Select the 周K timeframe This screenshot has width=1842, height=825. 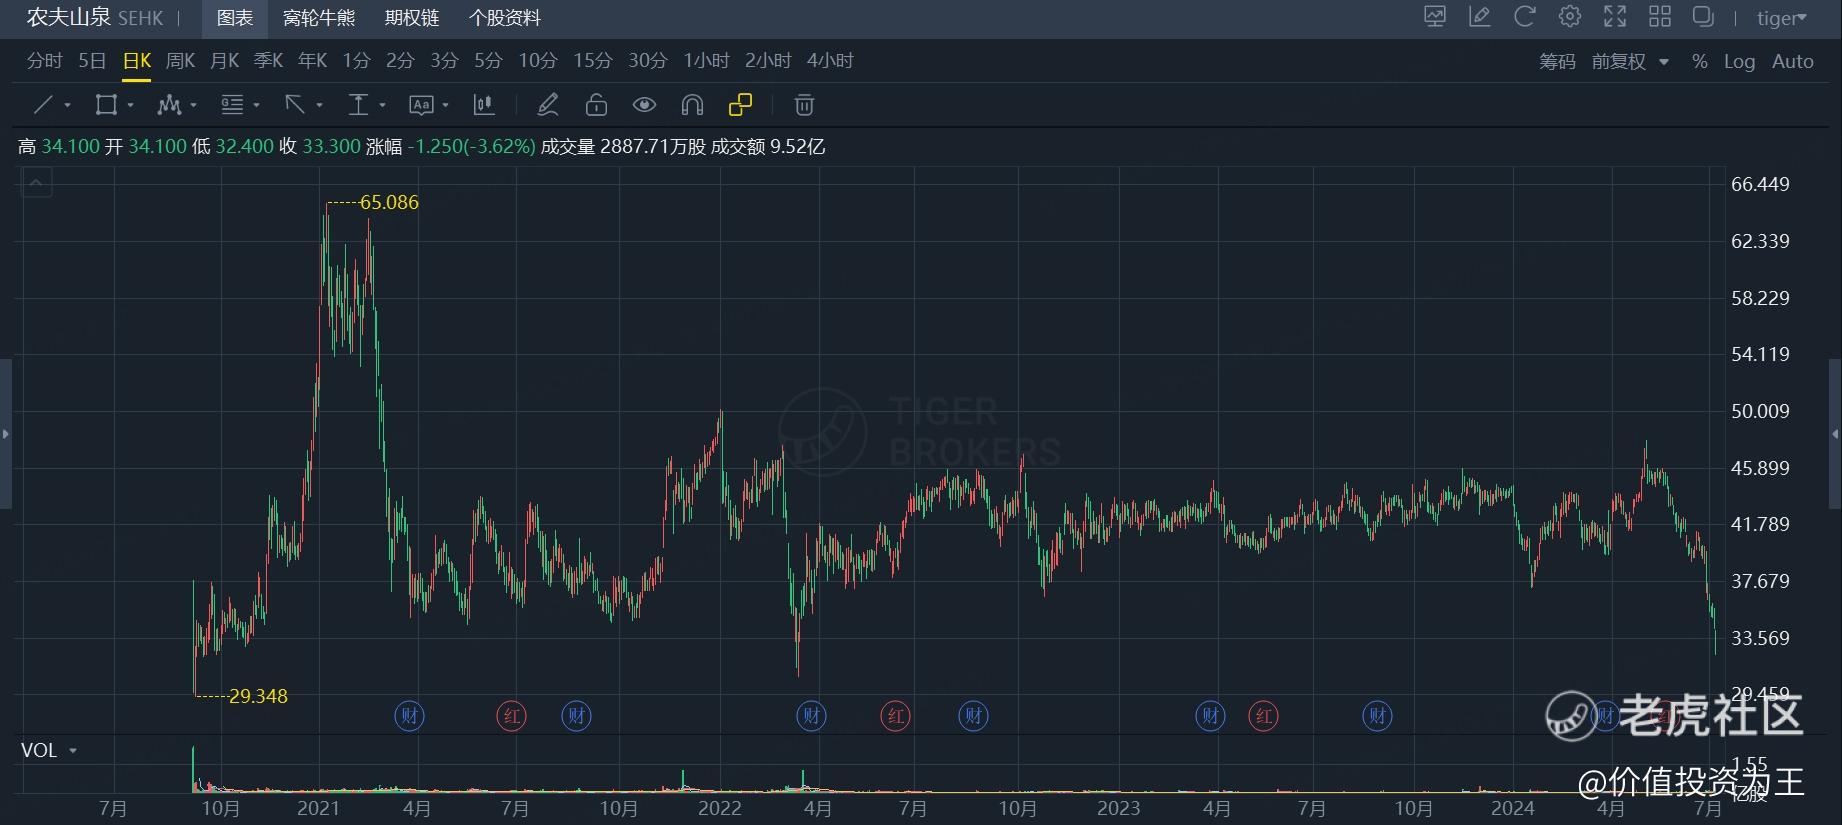tap(180, 61)
